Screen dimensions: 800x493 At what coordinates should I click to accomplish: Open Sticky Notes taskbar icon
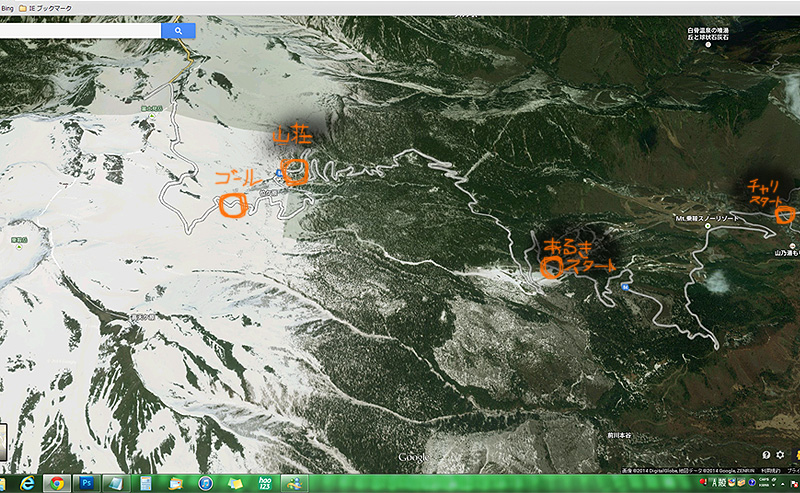pyautogui.click(x=235, y=483)
